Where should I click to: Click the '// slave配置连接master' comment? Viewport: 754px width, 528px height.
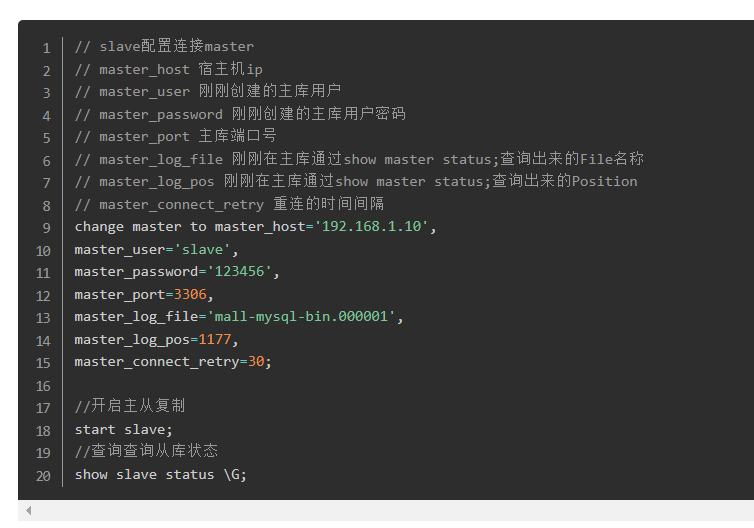tap(164, 47)
